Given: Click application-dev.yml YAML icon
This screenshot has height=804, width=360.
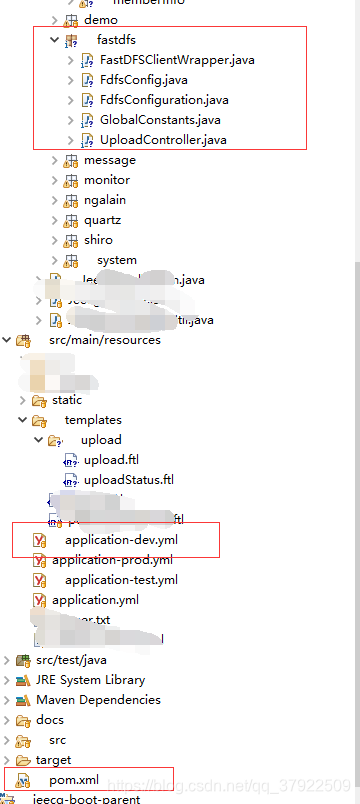Looking at the screenshot, I should 39,540.
